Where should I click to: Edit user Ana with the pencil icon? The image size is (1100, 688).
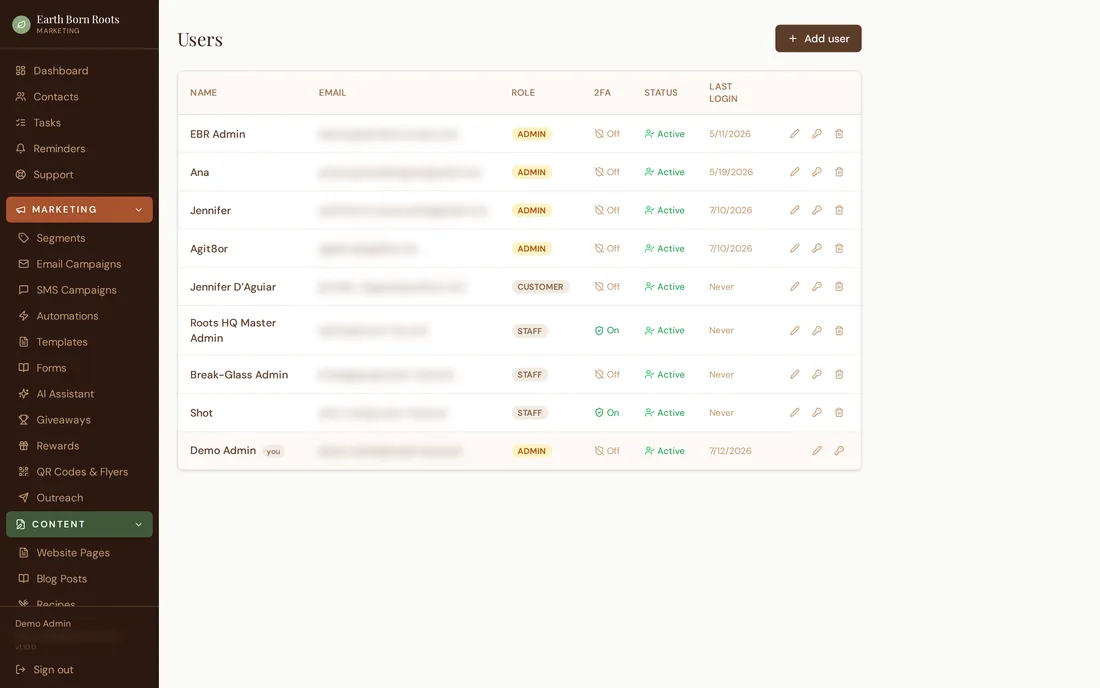(794, 172)
